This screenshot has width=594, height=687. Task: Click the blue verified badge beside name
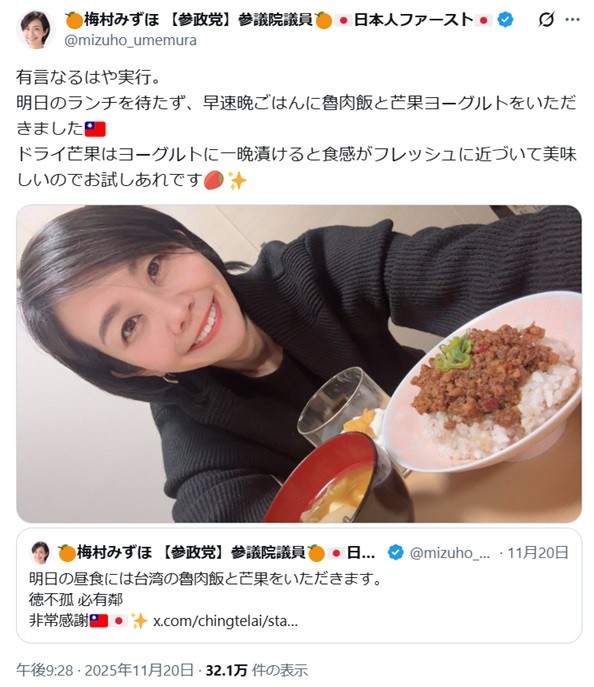(506, 20)
